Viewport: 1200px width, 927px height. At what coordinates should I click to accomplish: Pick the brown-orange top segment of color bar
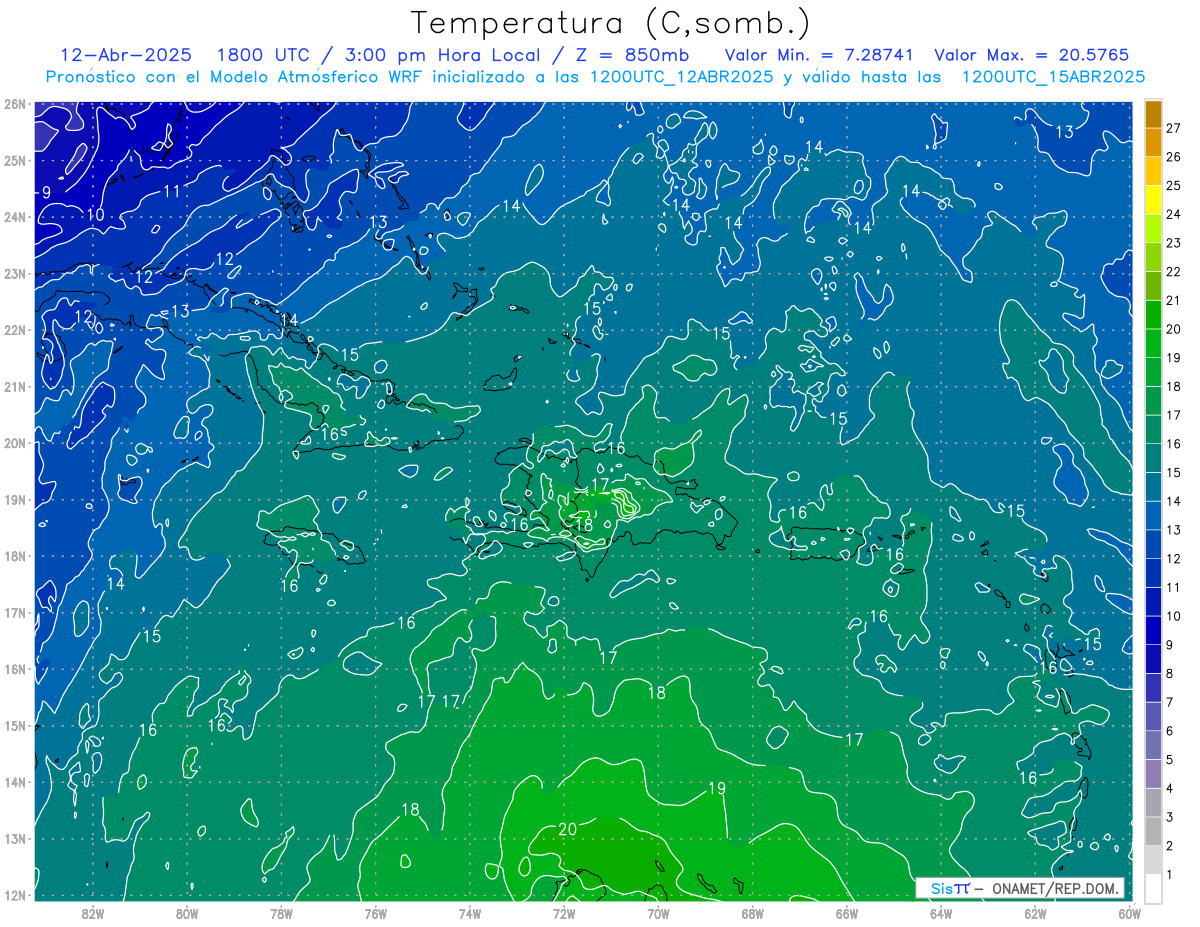click(1153, 115)
